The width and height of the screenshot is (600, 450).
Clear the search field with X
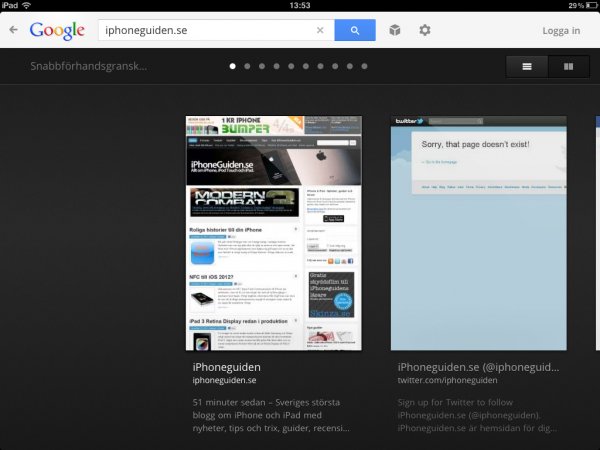tap(320, 30)
